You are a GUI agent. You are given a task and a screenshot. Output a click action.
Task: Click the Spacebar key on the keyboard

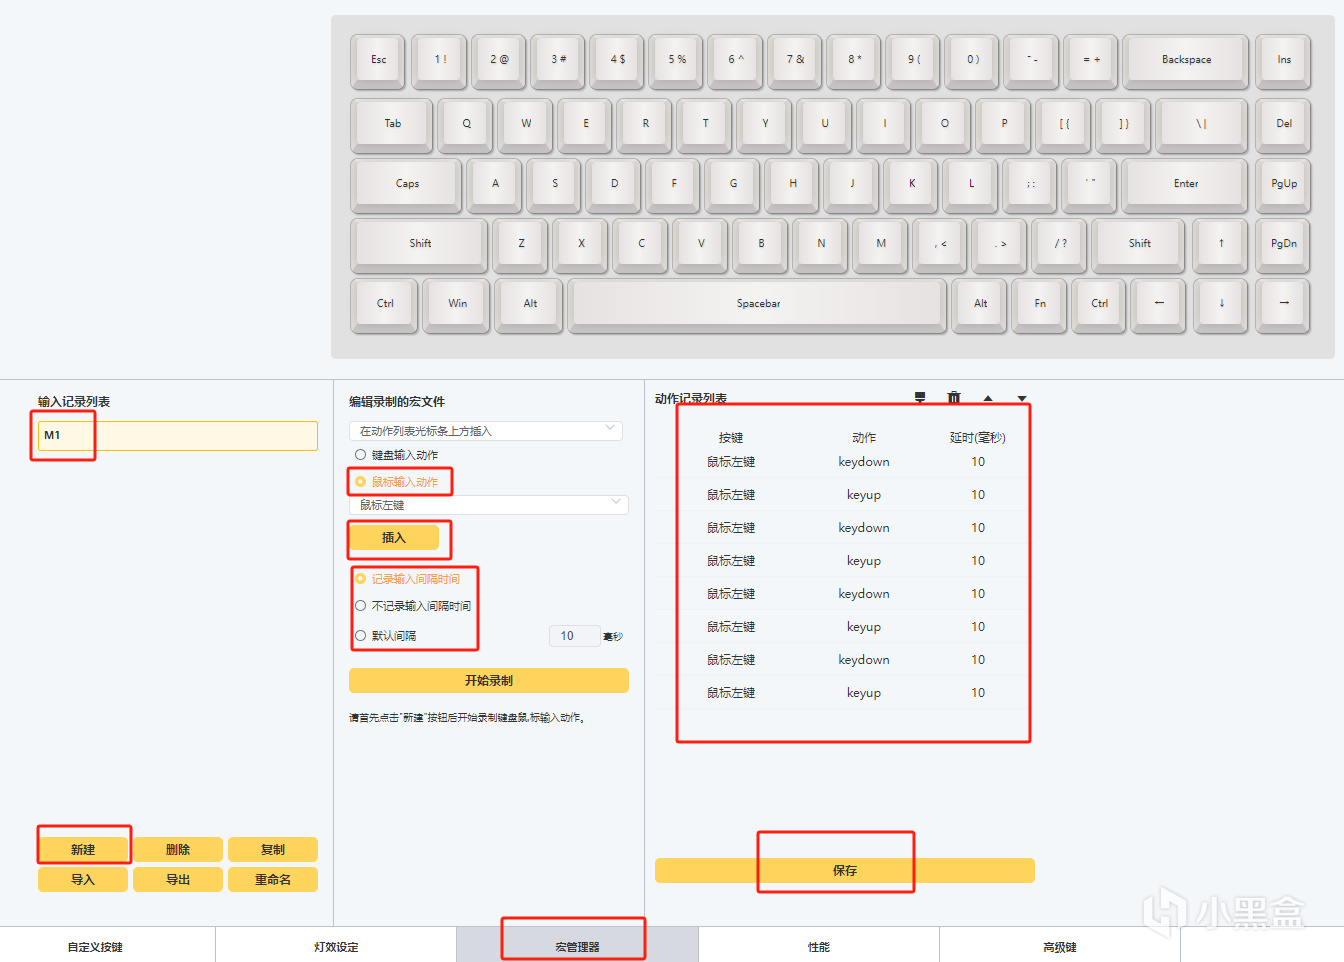[x=758, y=304]
